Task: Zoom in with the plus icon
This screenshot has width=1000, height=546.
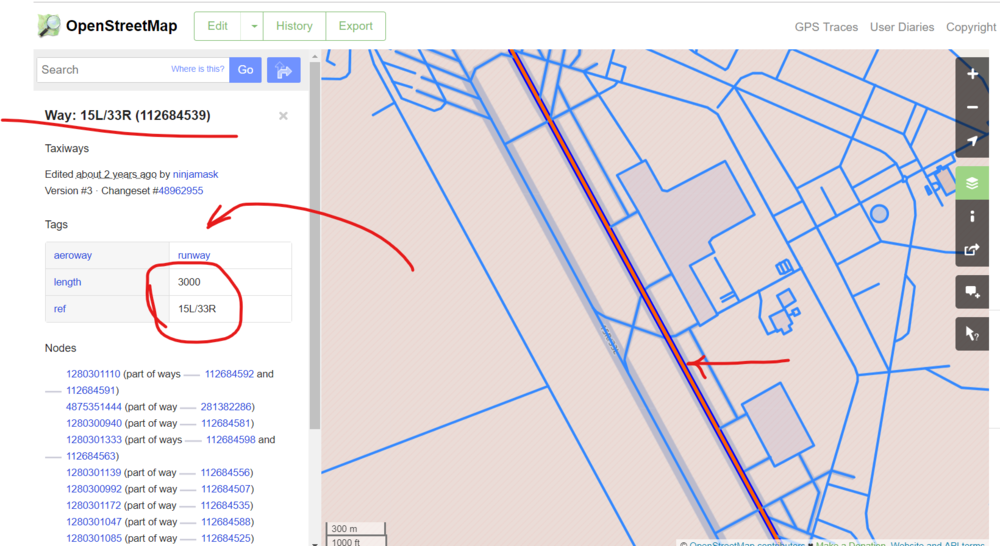Action: (x=972, y=74)
